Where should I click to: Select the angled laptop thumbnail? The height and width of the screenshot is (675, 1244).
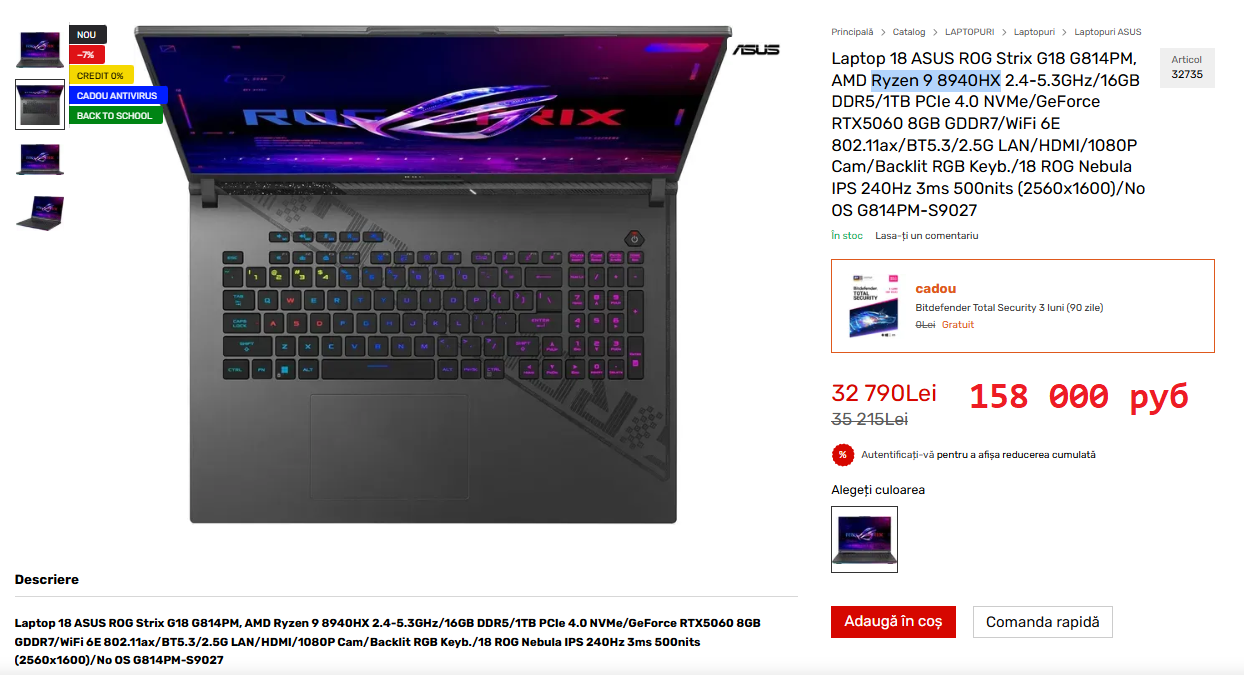(40, 213)
